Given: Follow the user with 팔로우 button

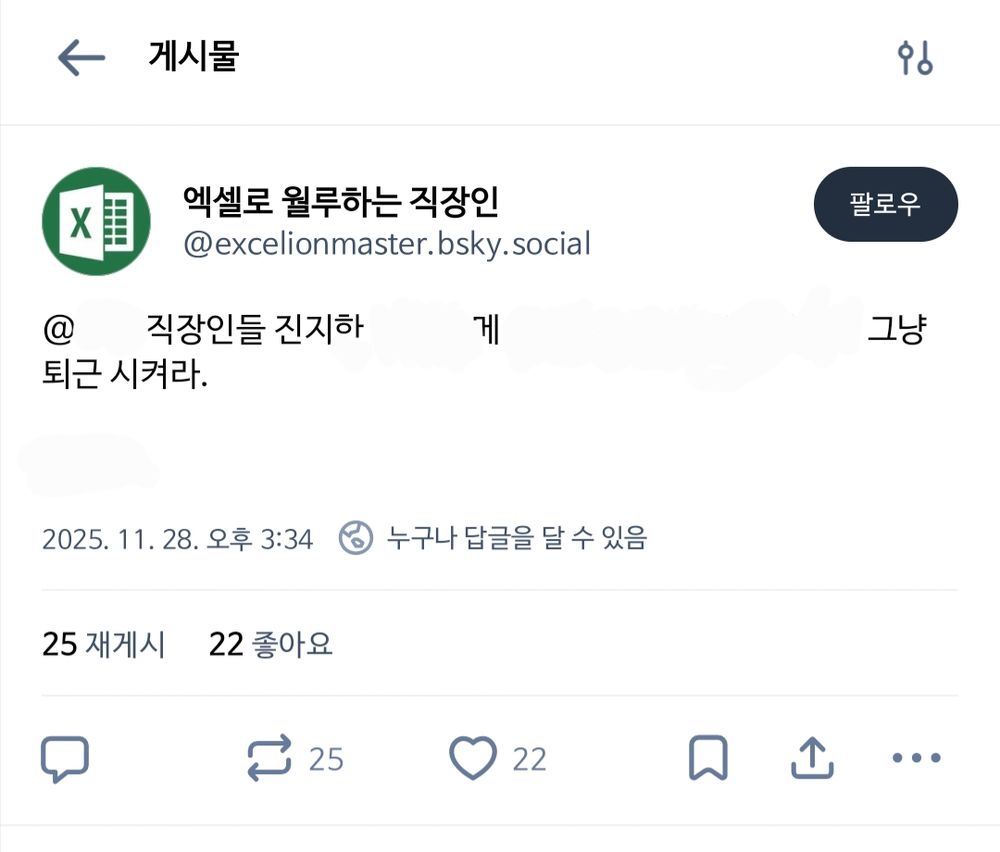Looking at the screenshot, I should [x=885, y=204].
